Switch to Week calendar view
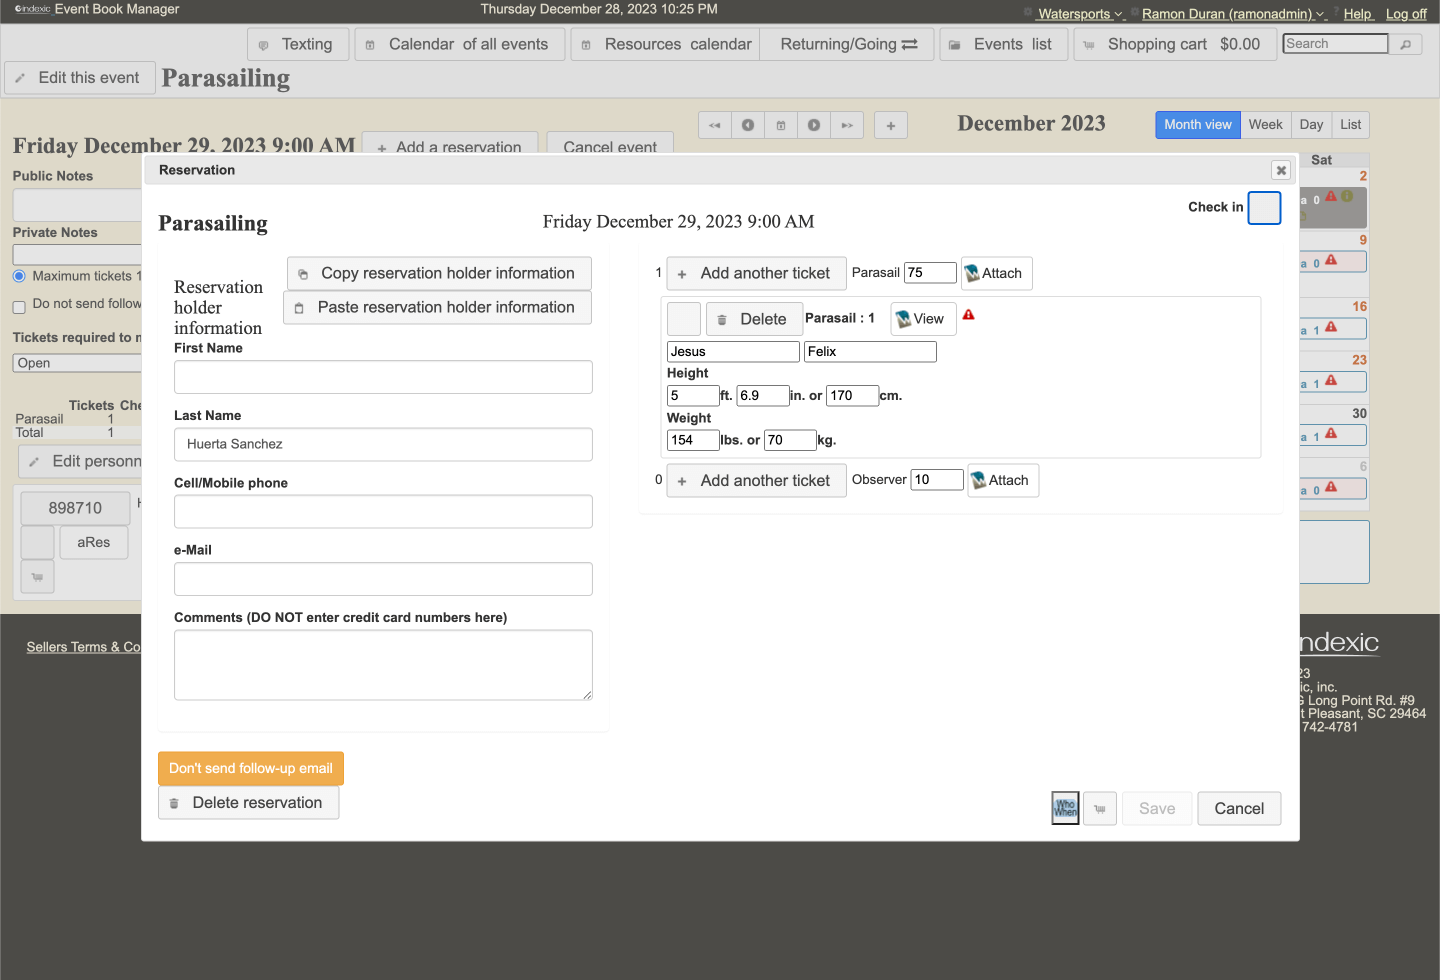 (1265, 125)
